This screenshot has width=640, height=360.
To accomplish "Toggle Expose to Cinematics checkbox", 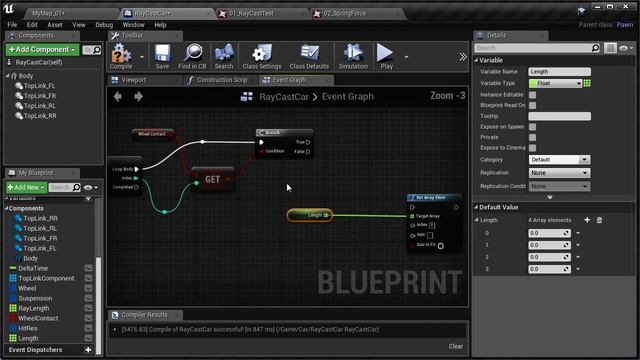I will (x=532, y=148).
